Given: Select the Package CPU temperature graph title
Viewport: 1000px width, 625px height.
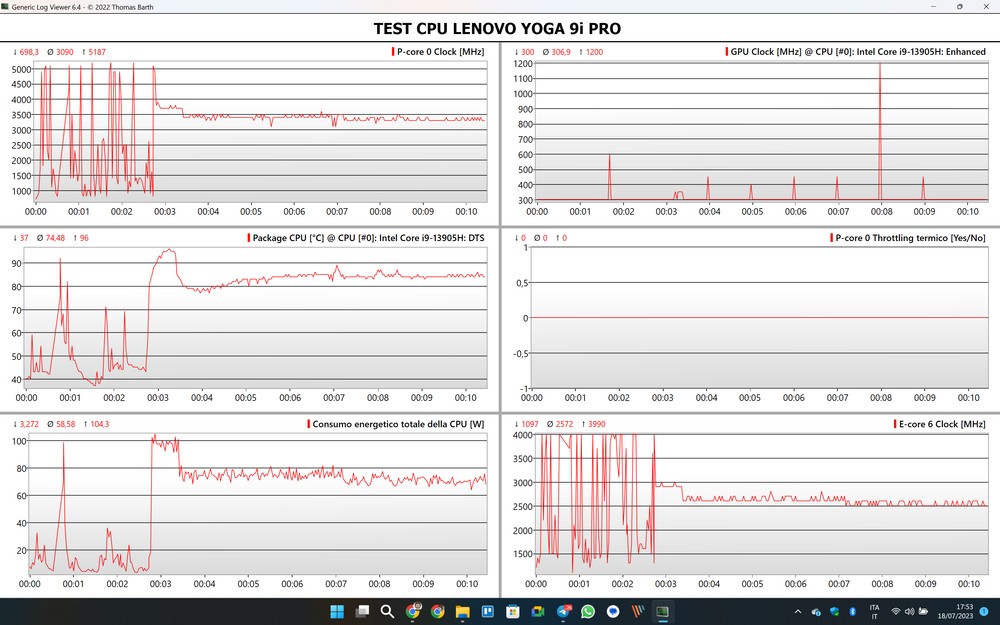Looking at the screenshot, I should pos(370,238).
